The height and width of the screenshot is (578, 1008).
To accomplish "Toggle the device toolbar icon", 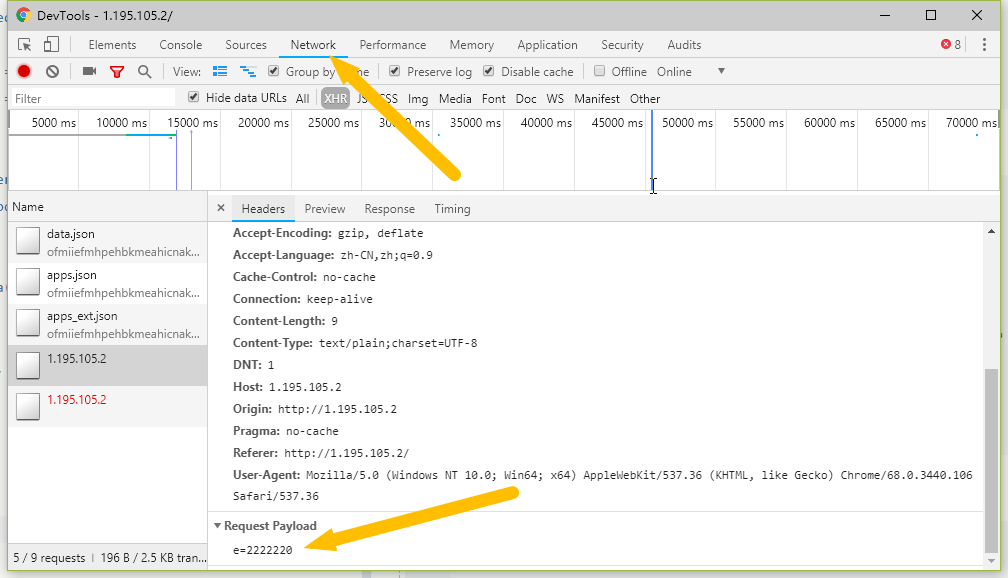I will [51, 44].
